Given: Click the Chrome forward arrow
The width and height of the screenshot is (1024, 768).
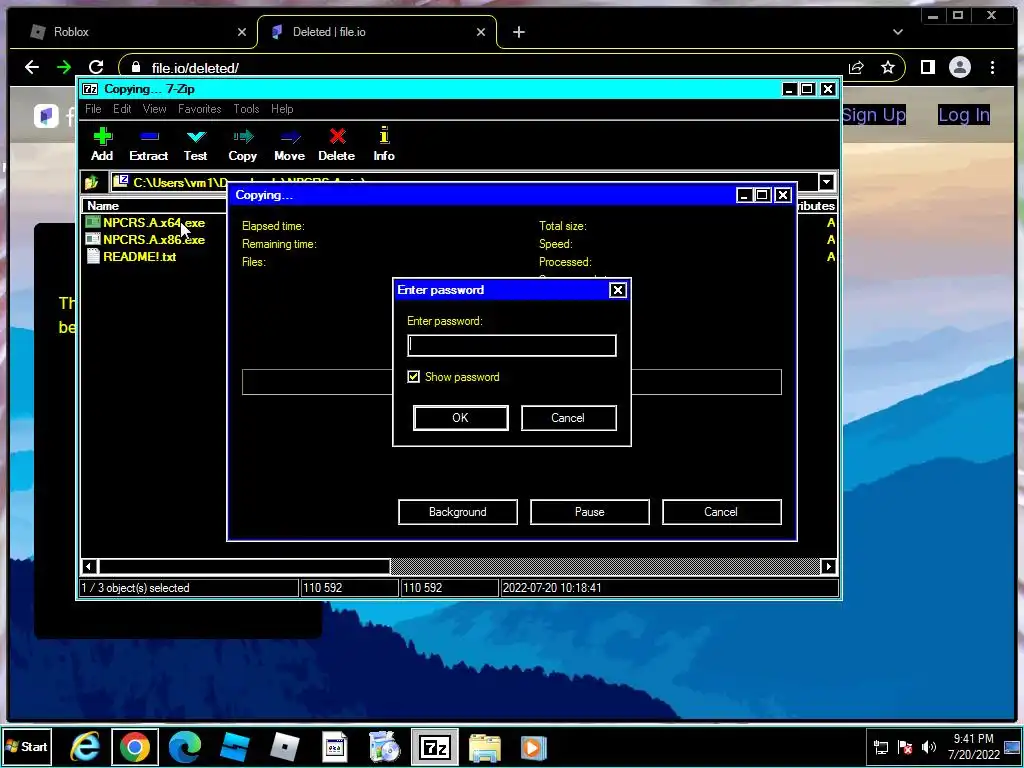Looking at the screenshot, I should [63, 67].
